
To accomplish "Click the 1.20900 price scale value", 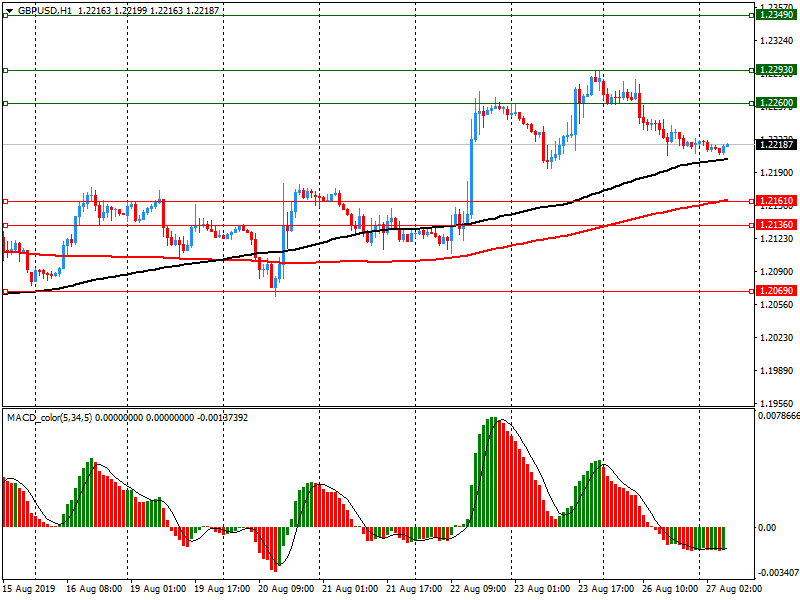I will [x=777, y=272].
